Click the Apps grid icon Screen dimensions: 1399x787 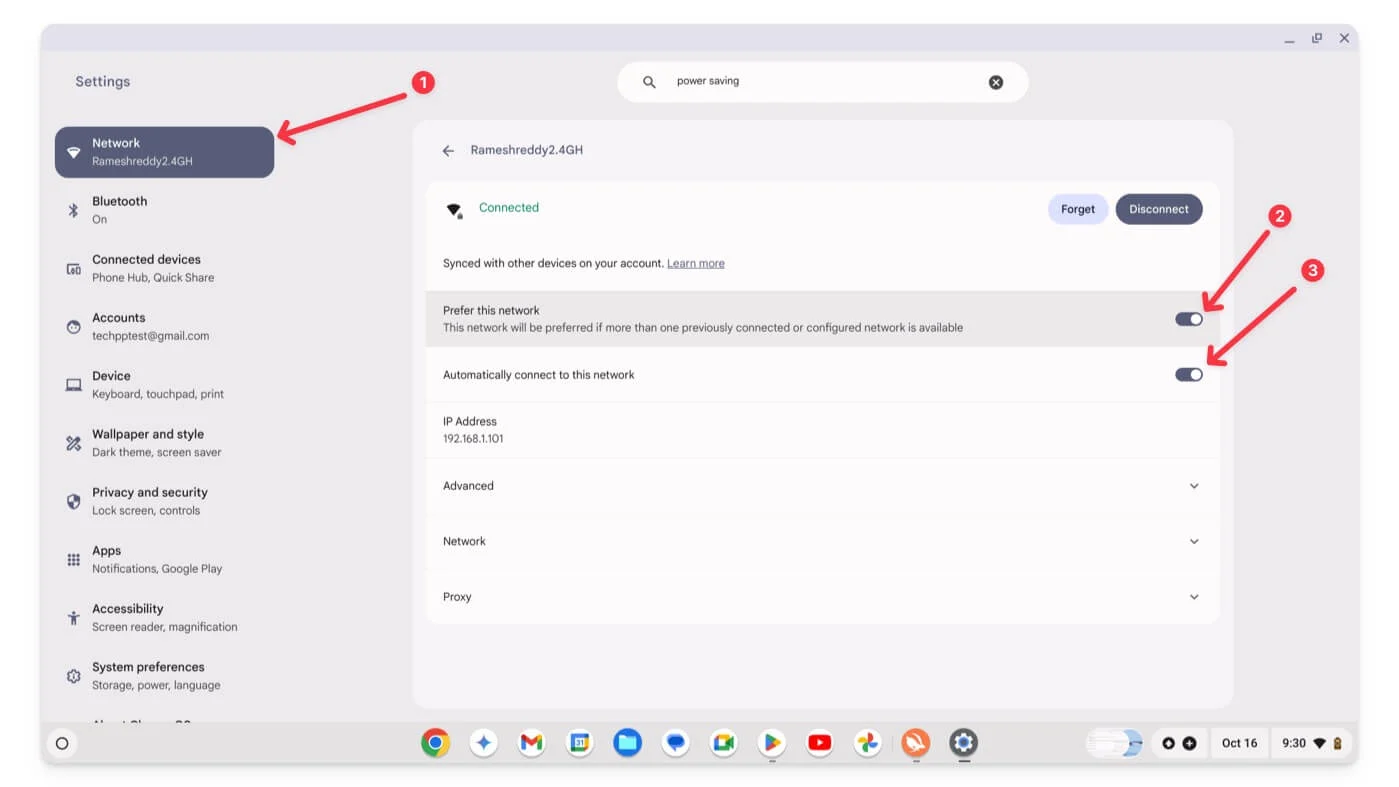click(x=73, y=560)
